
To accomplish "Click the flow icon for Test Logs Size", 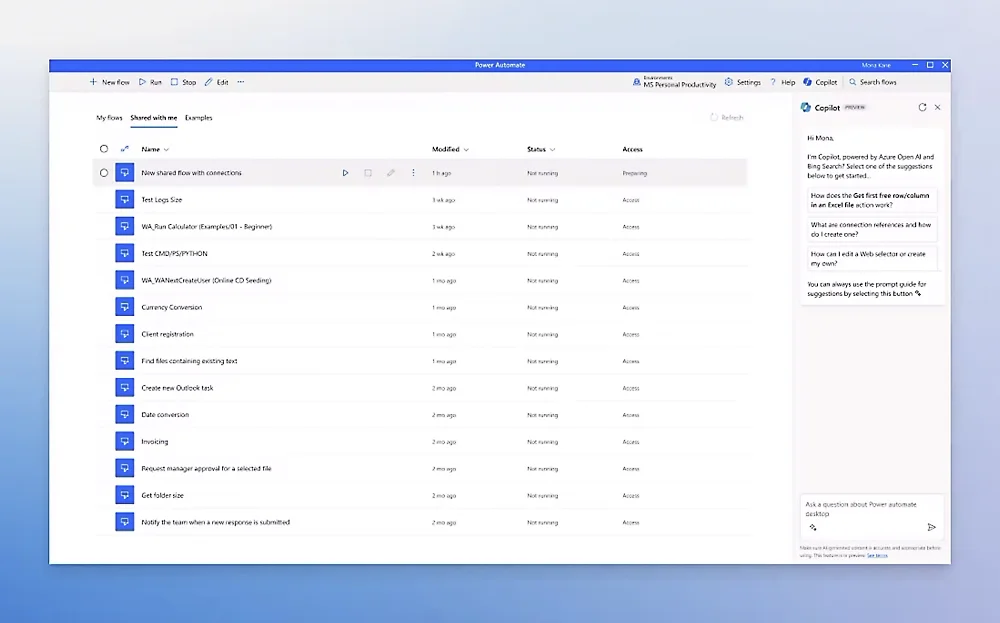I will pos(124,200).
